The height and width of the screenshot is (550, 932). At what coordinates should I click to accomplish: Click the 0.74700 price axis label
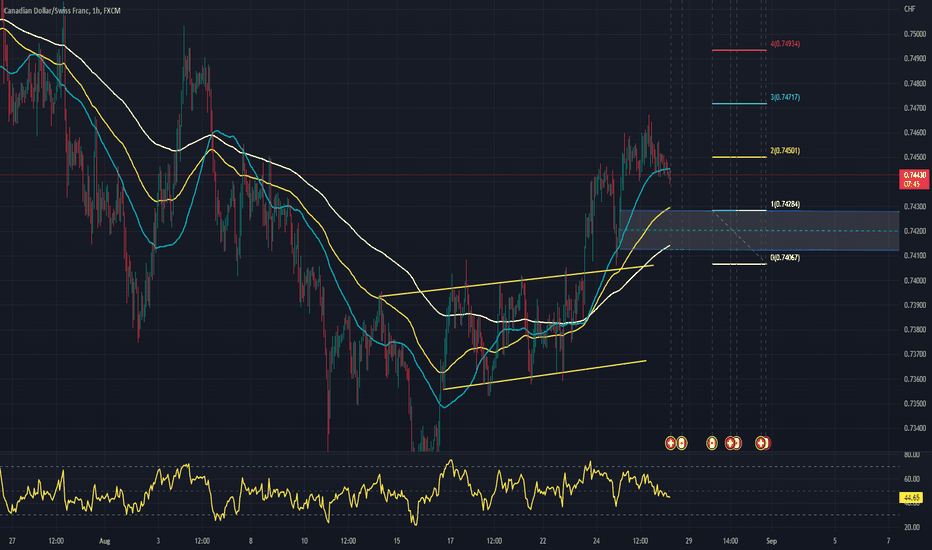pos(915,108)
